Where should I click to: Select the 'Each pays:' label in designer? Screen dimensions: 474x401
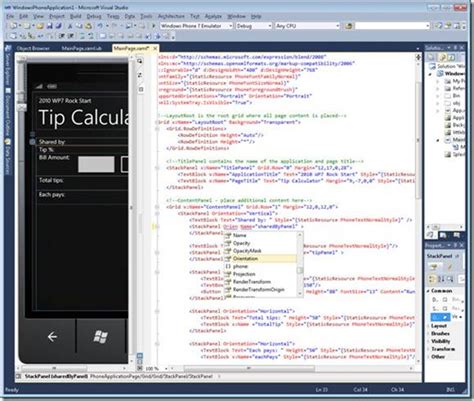pos(52,194)
